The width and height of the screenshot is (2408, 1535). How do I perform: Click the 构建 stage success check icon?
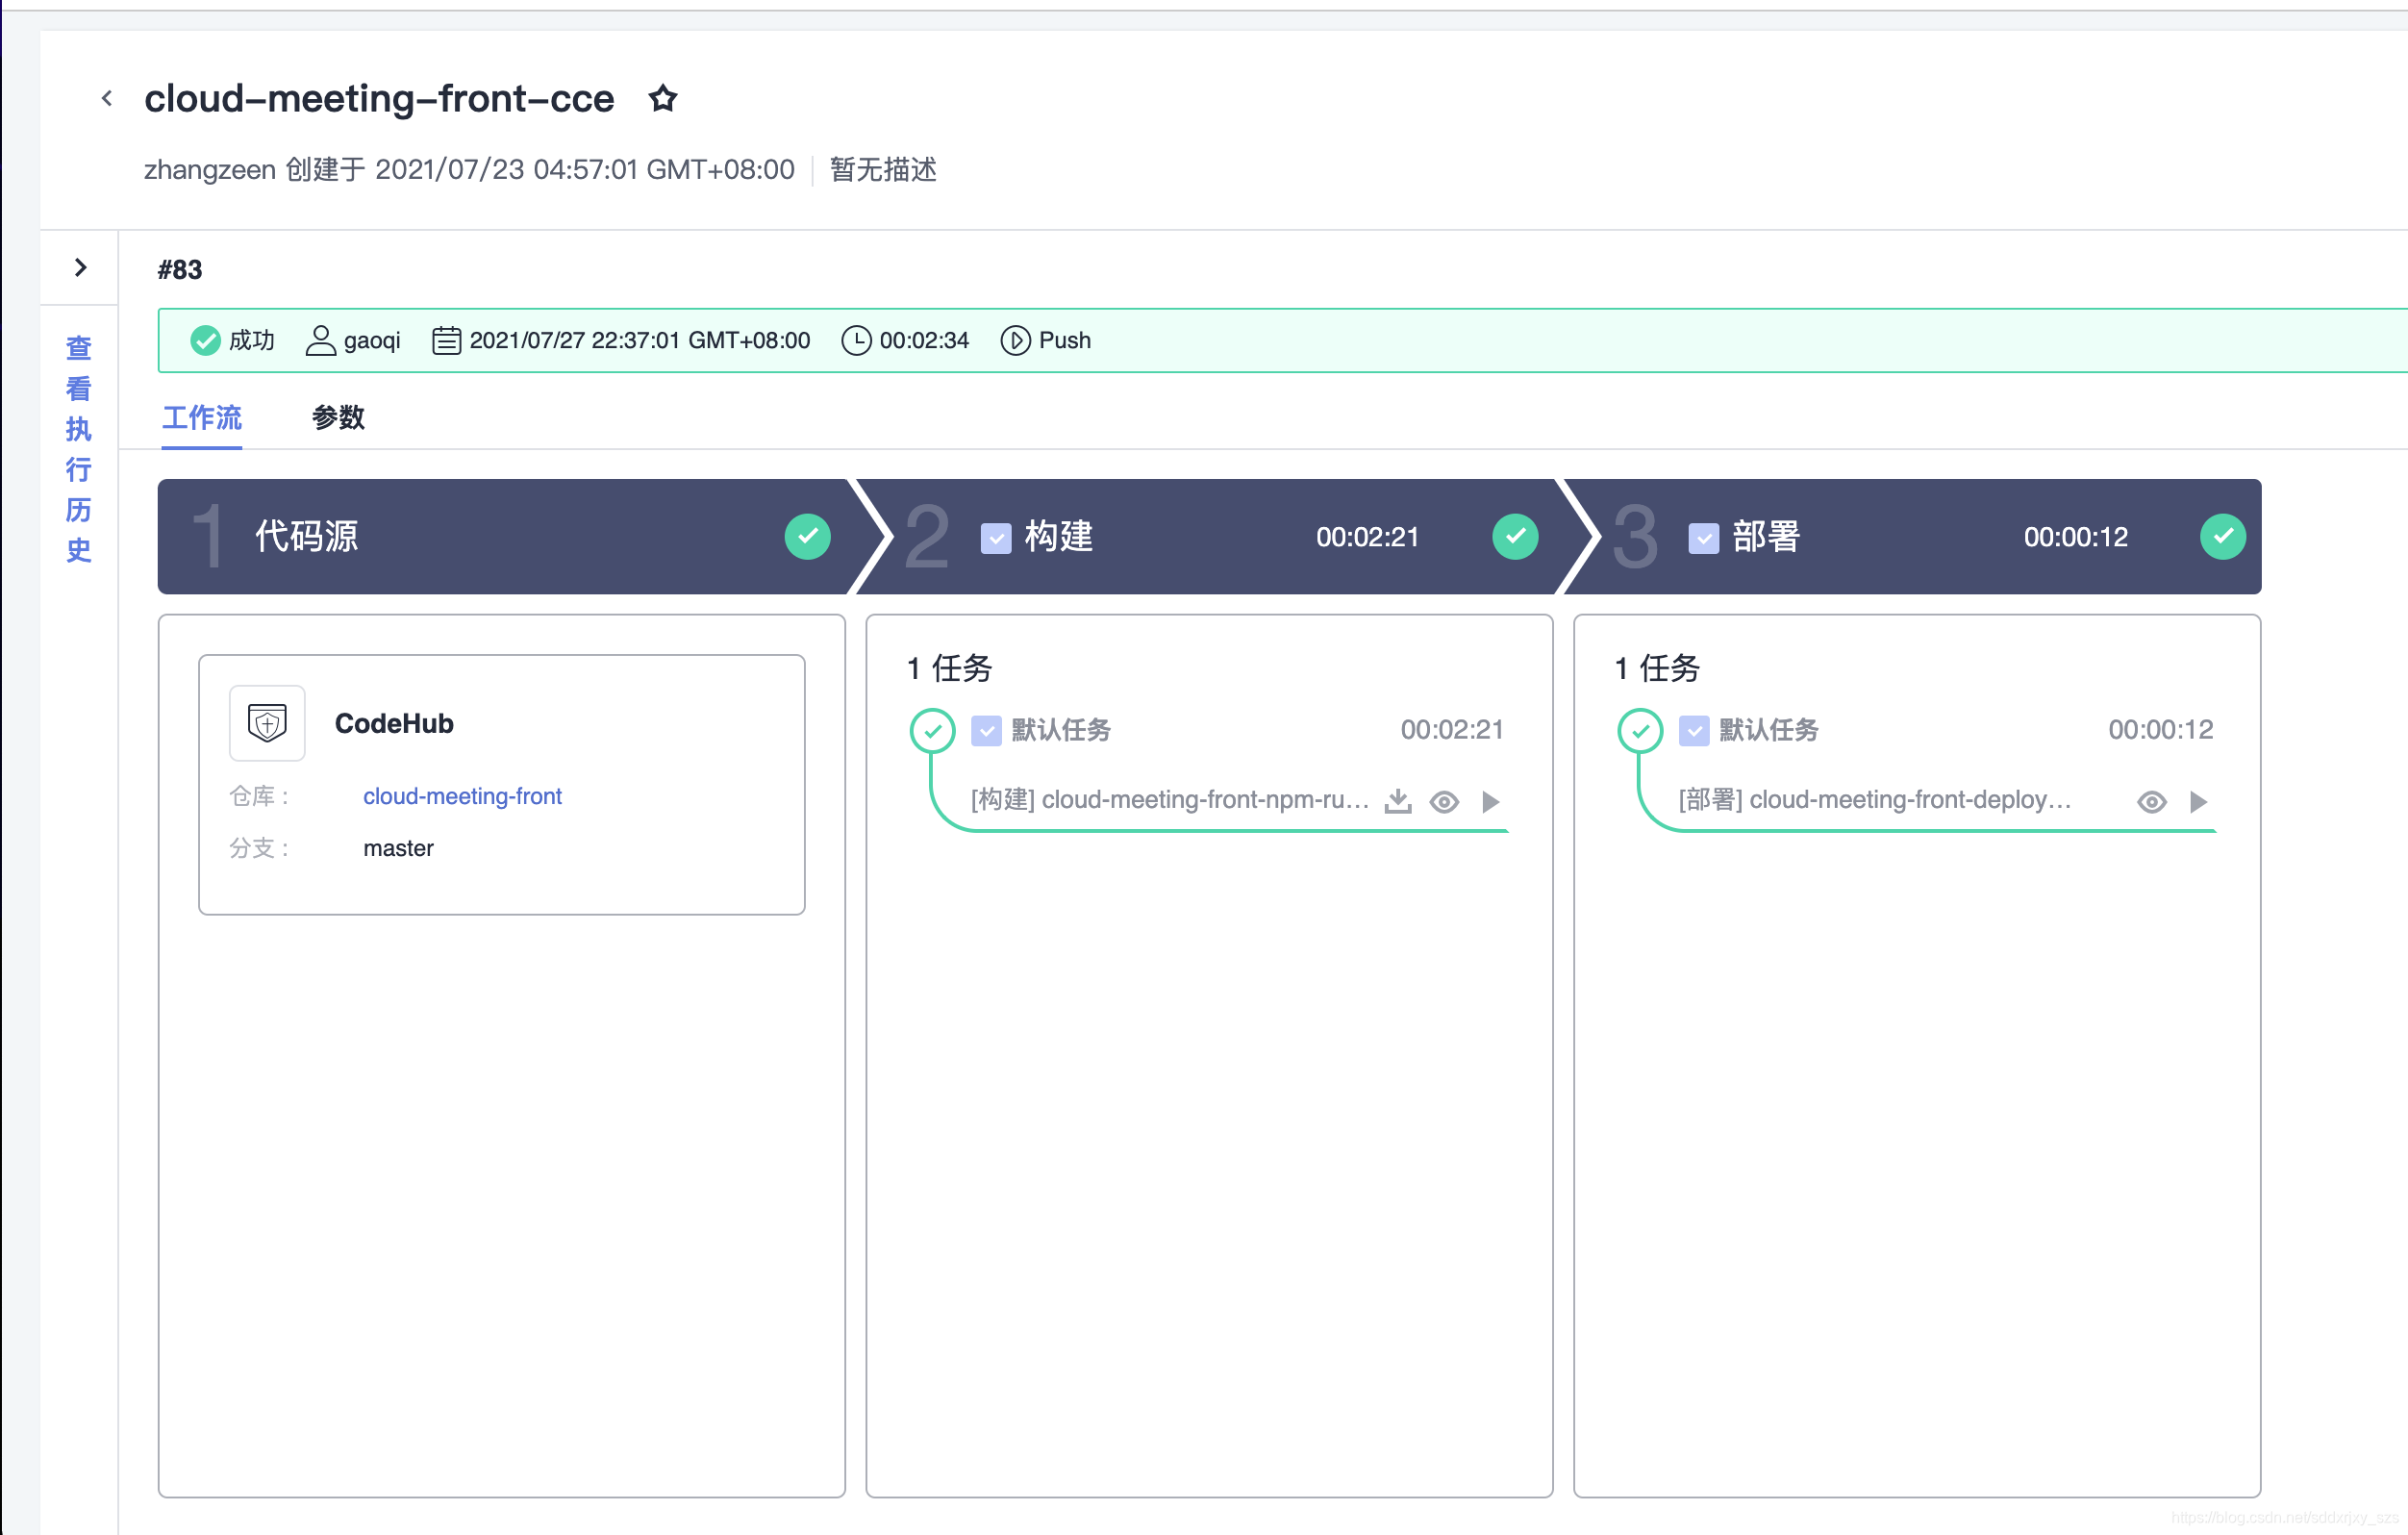click(1515, 536)
